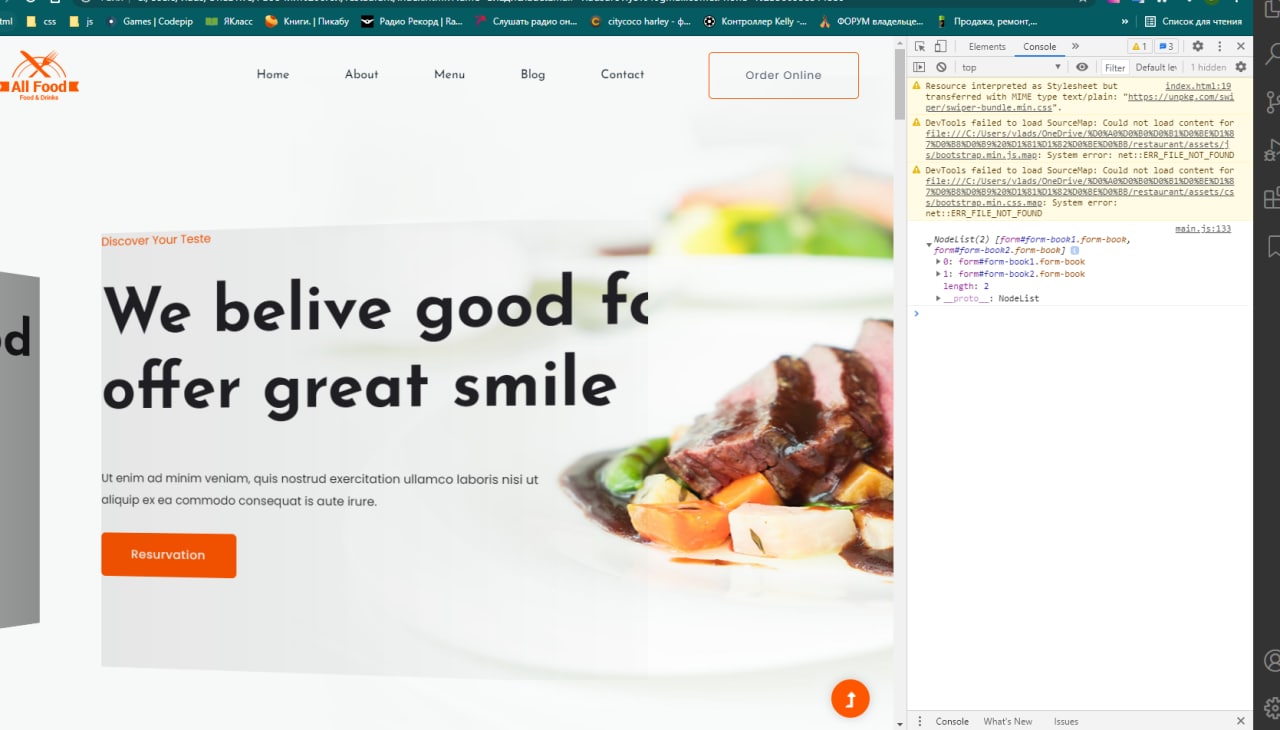Click the orange Resurvation button
1280x730 pixels.
pos(168,555)
